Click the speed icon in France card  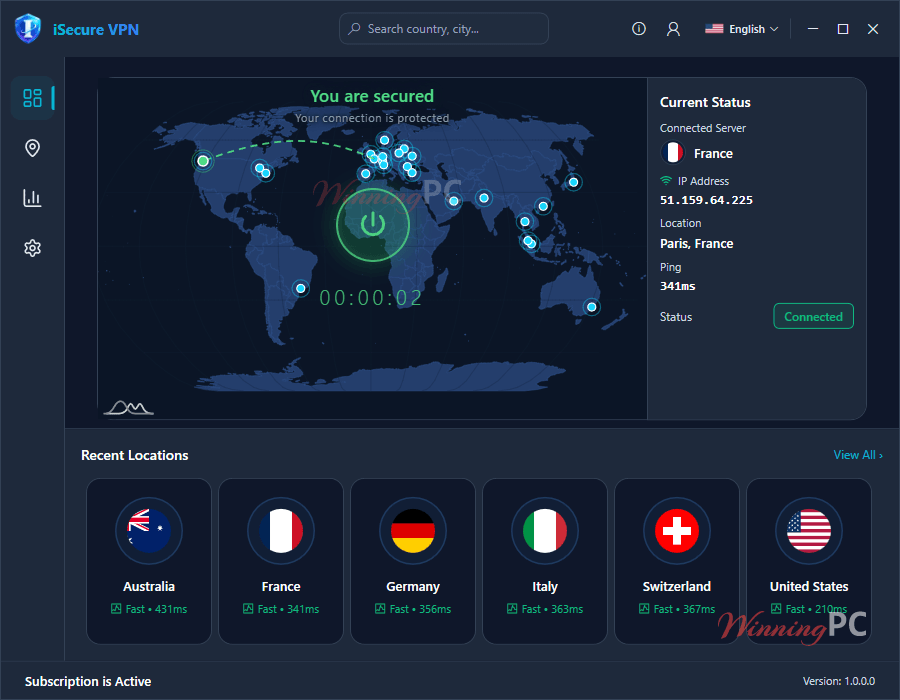tap(248, 609)
